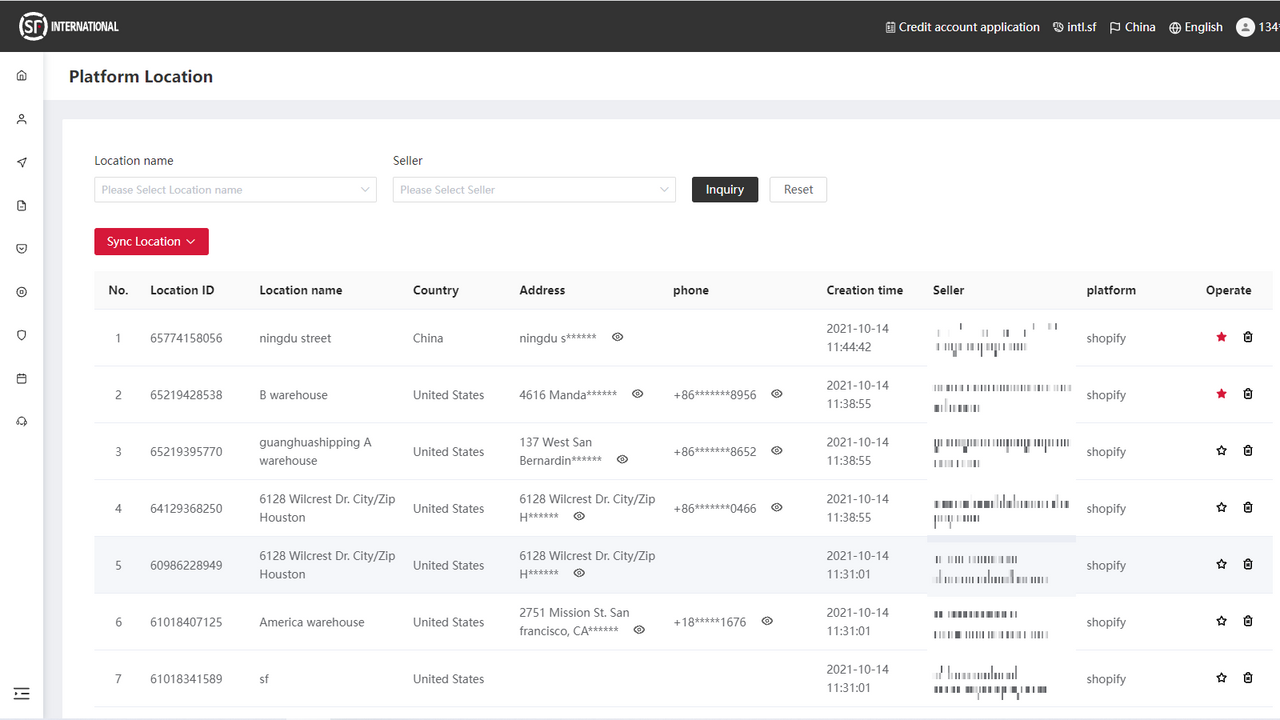Open Credit account application link
This screenshot has width=1280, height=720.
(962, 27)
